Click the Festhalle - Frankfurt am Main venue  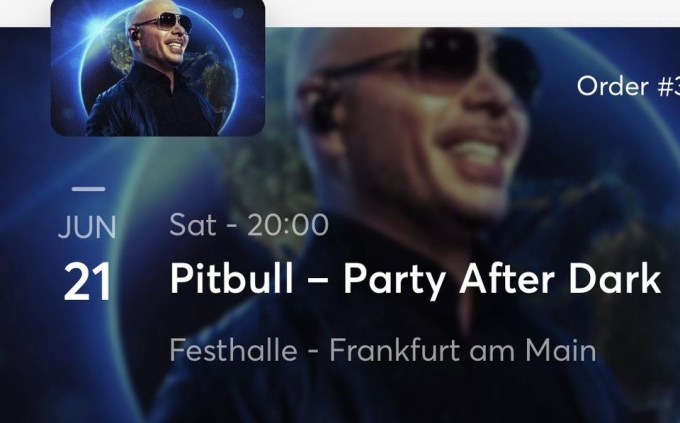pyautogui.click(x=382, y=350)
